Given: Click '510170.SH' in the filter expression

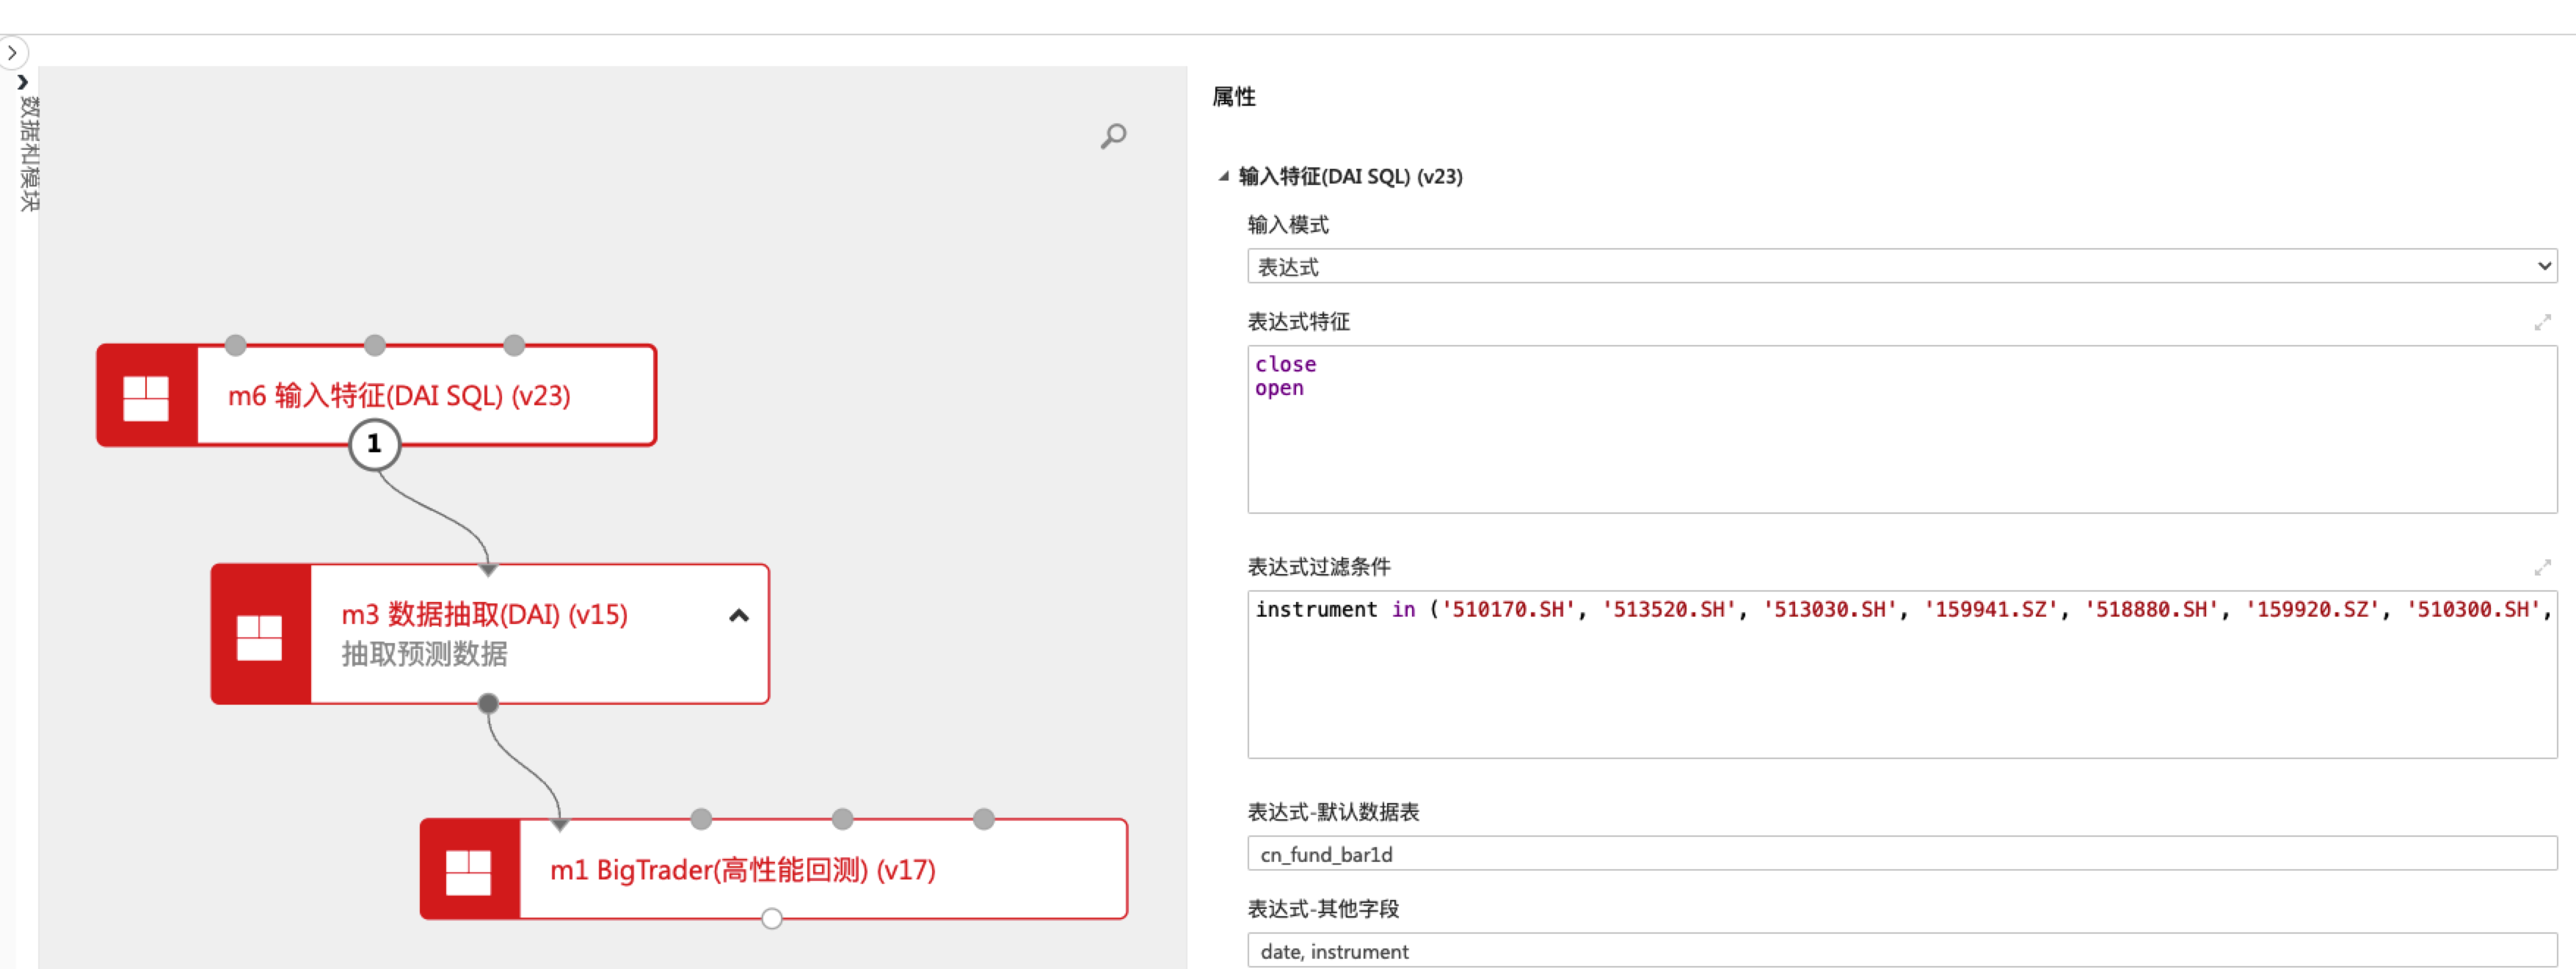Looking at the screenshot, I should [1508, 609].
